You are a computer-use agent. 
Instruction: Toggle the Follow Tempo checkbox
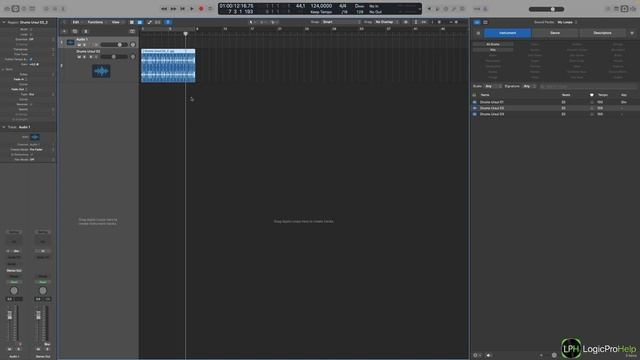pos(31,59)
